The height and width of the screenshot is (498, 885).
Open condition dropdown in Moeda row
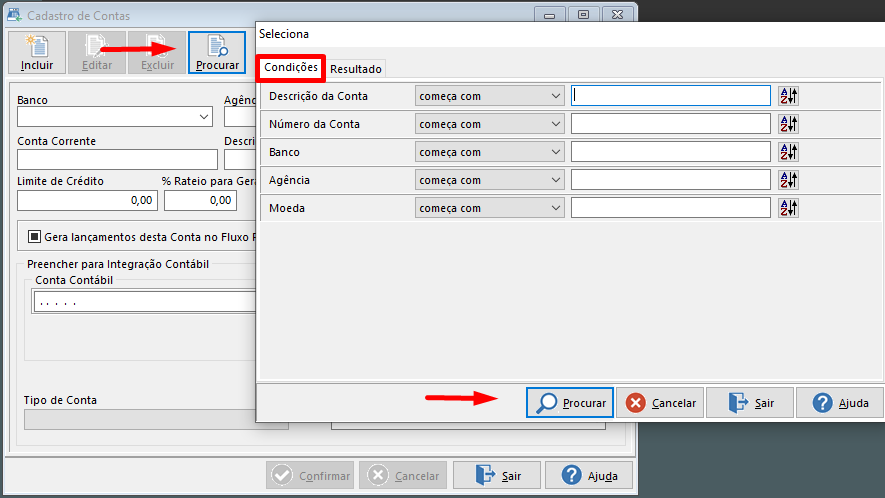[489, 208]
